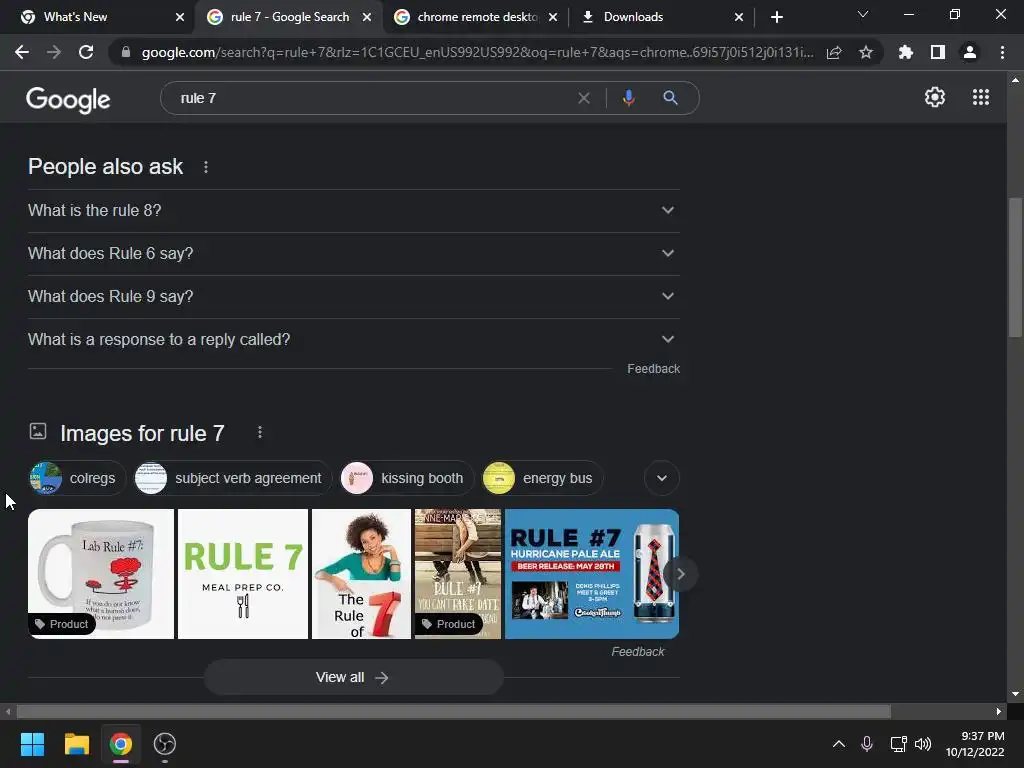Select the rule 7 - Google Search tab
Screen dimensions: 1024x768
tap(287, 17)
